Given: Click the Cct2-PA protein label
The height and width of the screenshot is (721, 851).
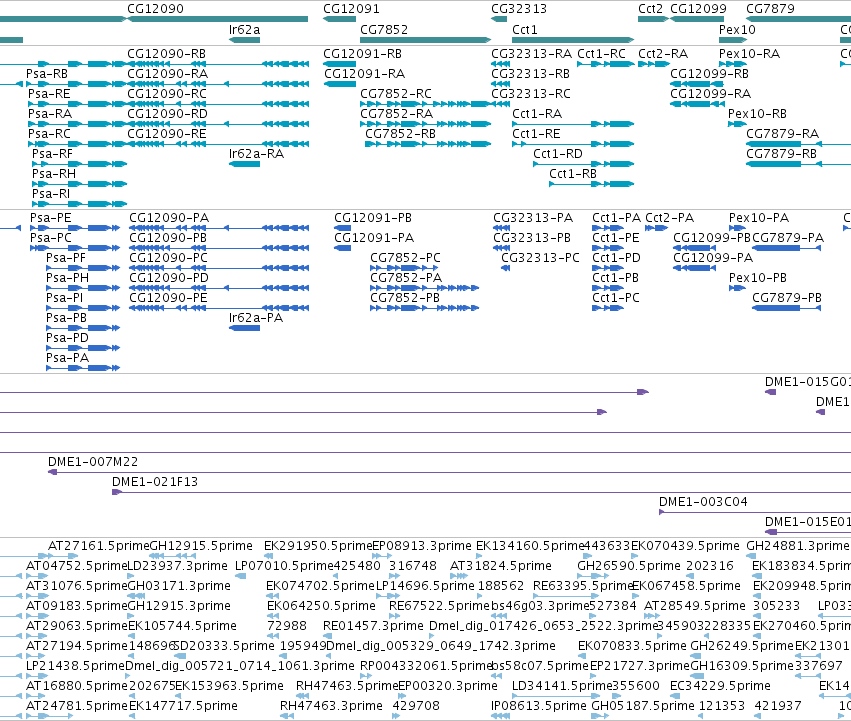Looking at the screenshot, I should [669, 218].
